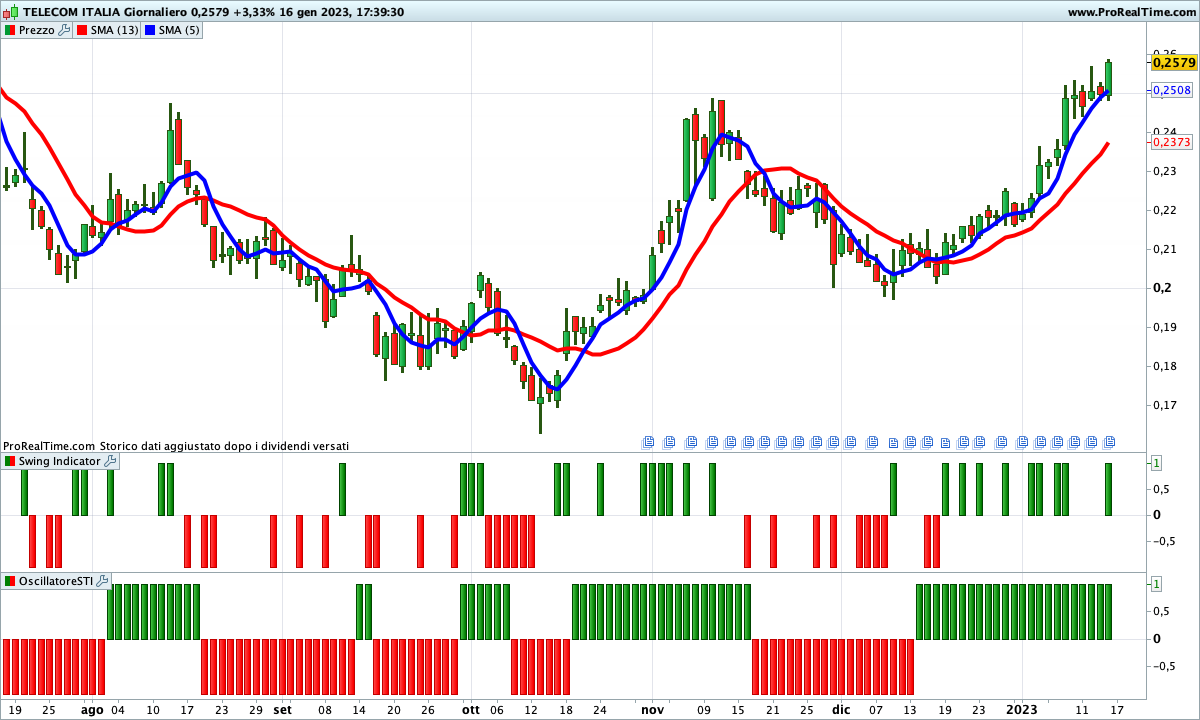Screen dimensions: 1200x720
Task: Click the red 0,2373 SMA value tag
Action: [1172, 142]
